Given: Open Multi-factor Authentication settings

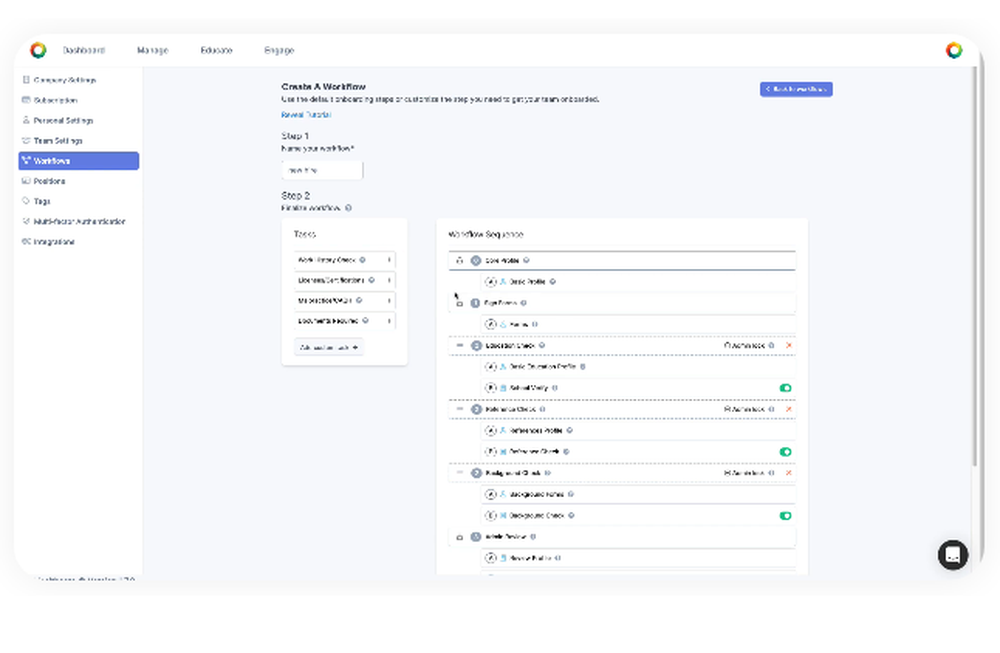Looking at the screenshot, I should tap(78, 221).
